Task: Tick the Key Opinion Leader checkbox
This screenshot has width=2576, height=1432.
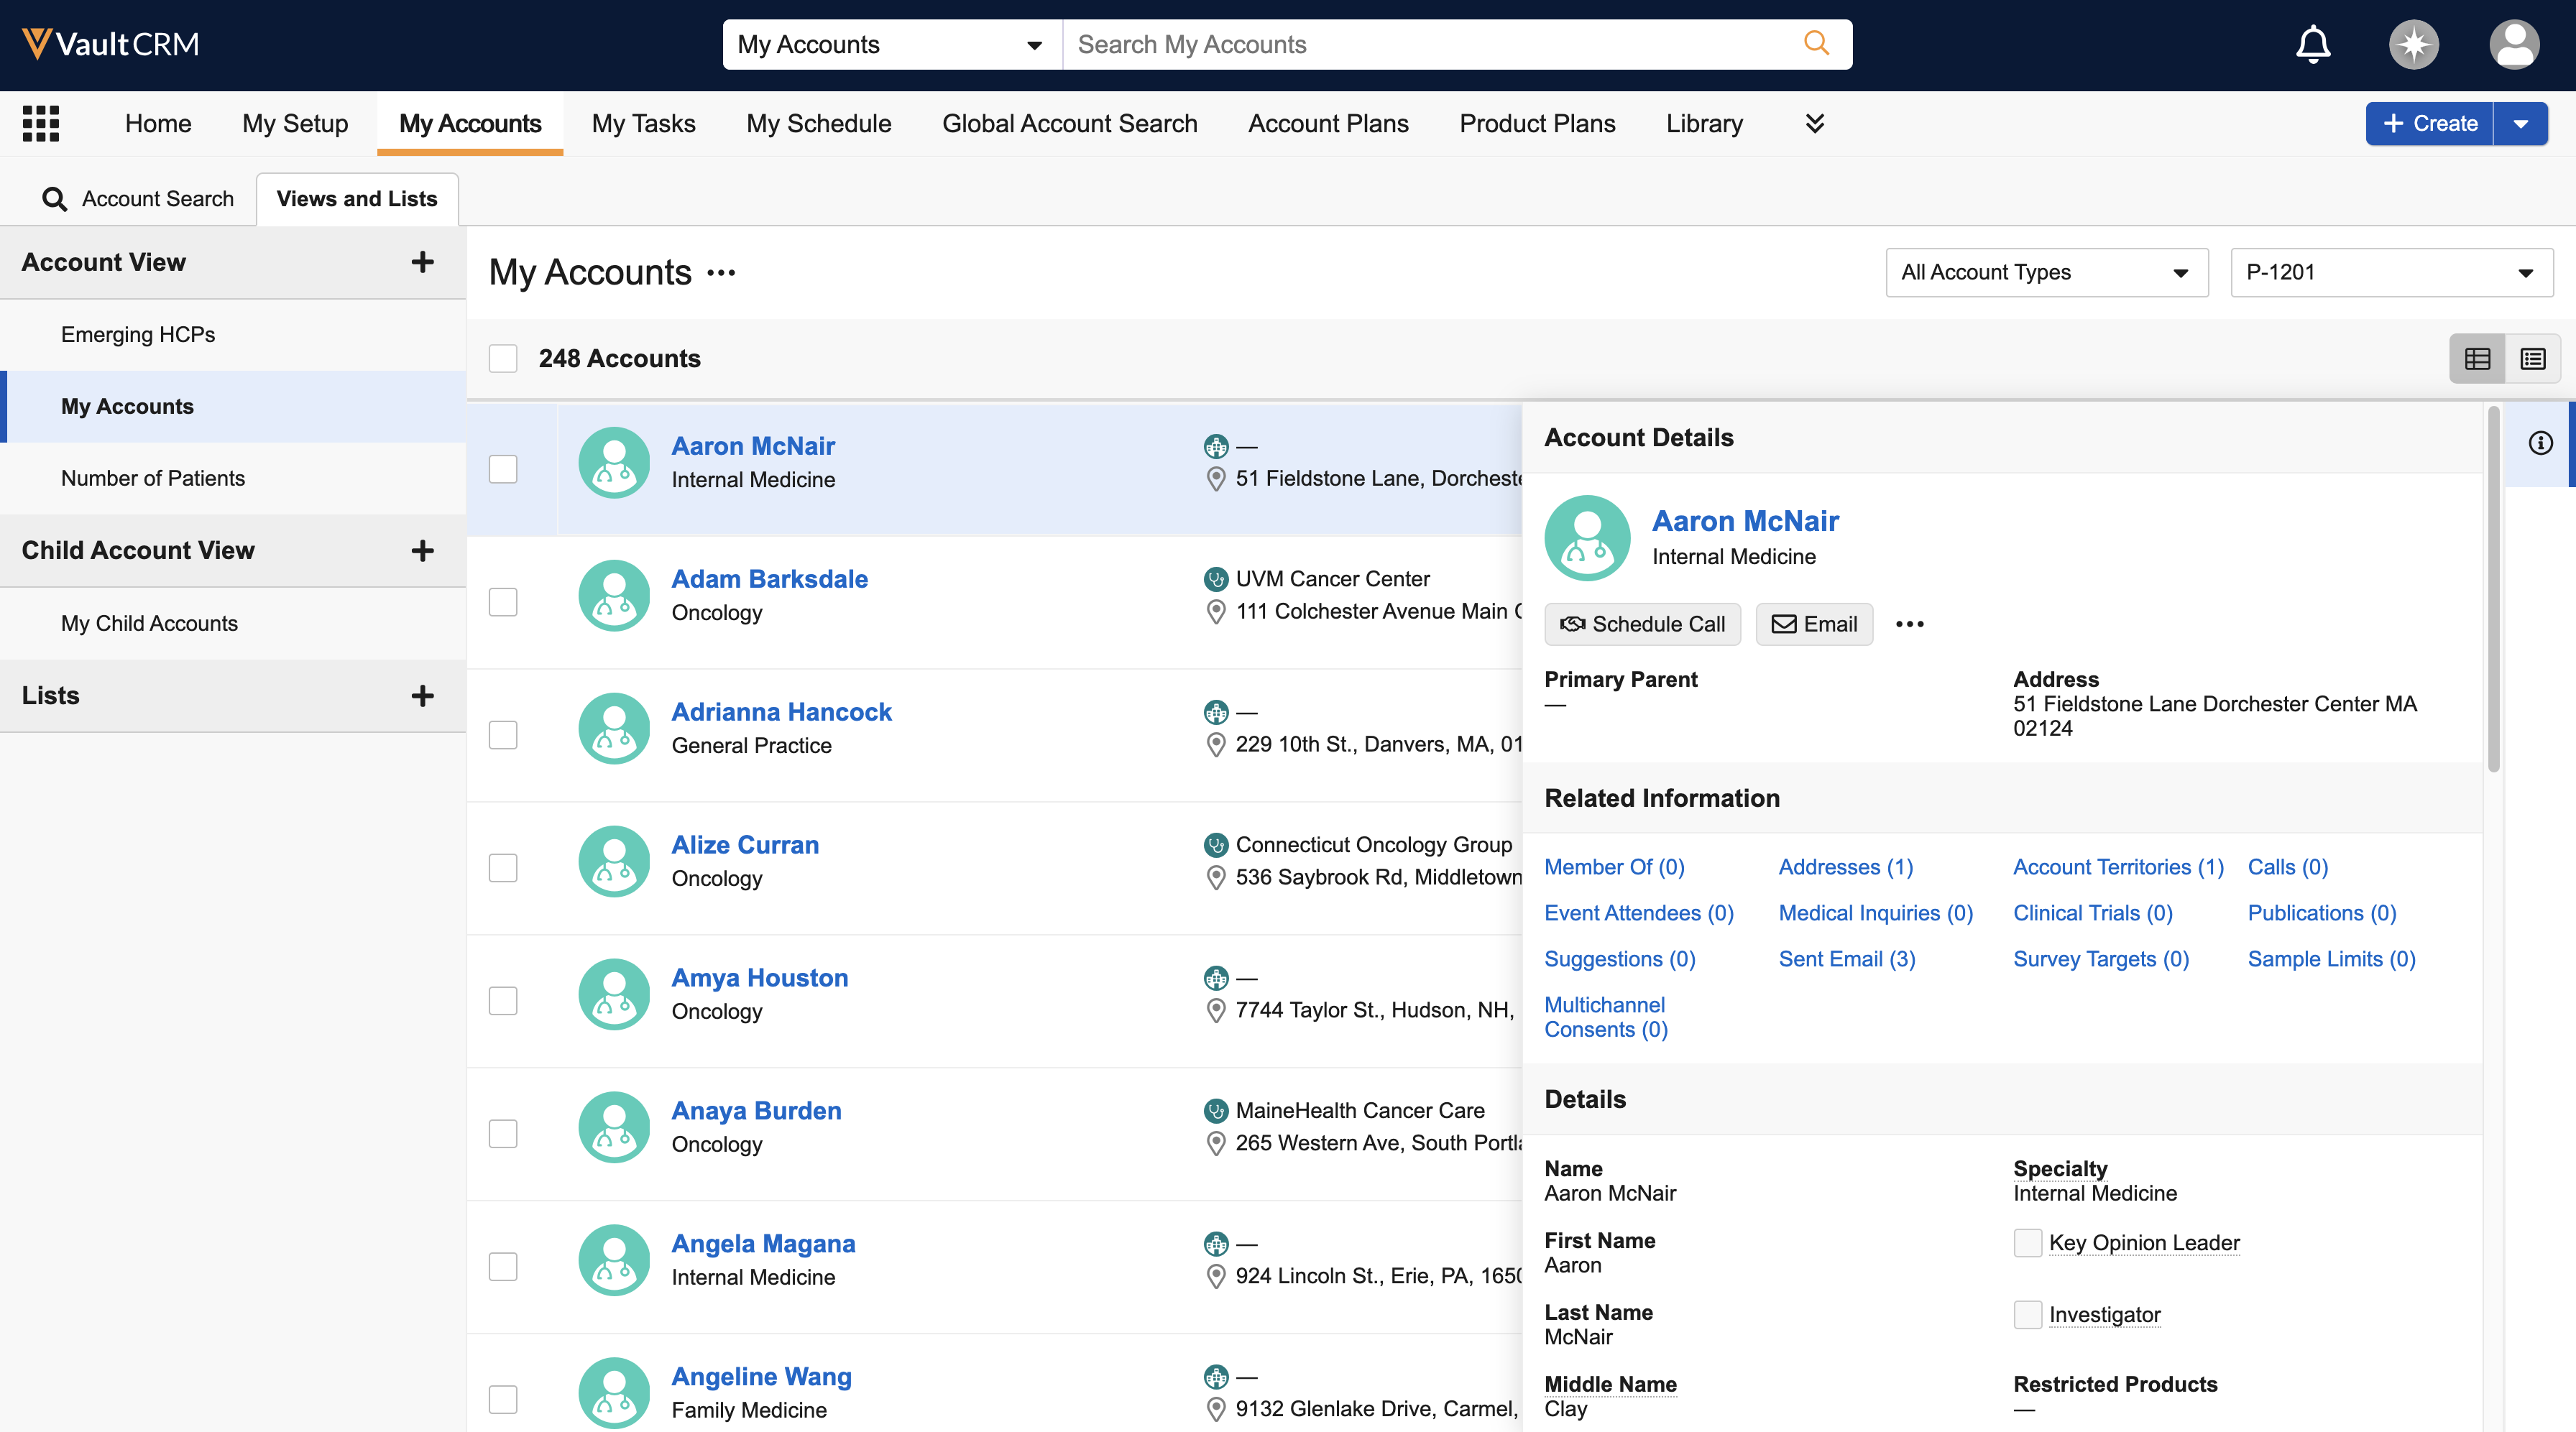Action: (2027, 1243)
